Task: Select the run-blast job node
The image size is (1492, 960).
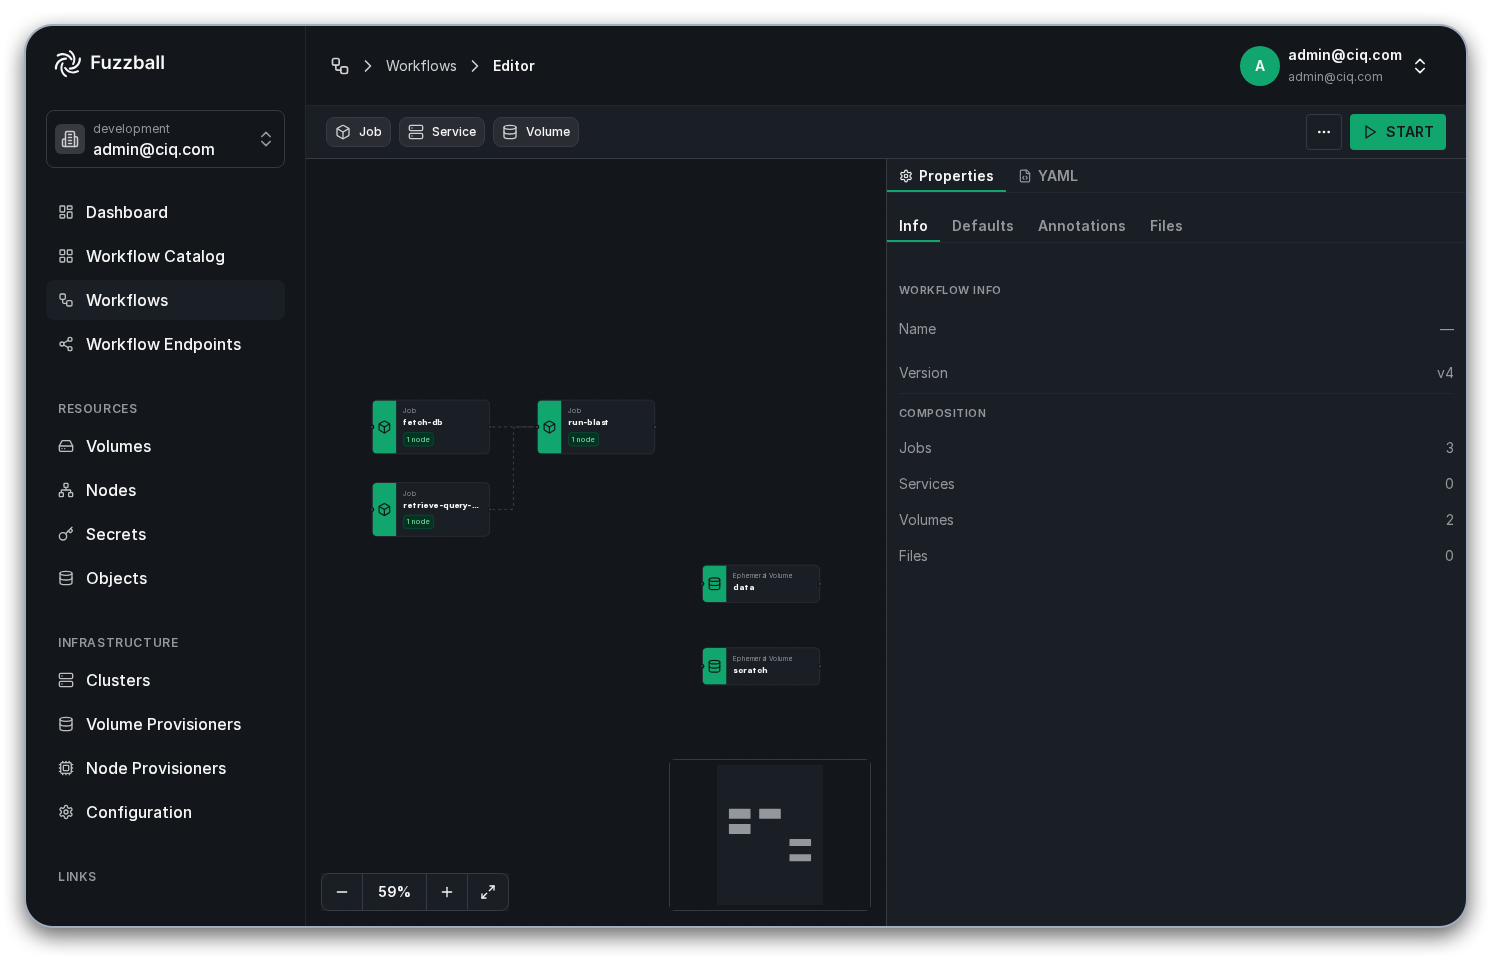Action: (x=596, y=427)
